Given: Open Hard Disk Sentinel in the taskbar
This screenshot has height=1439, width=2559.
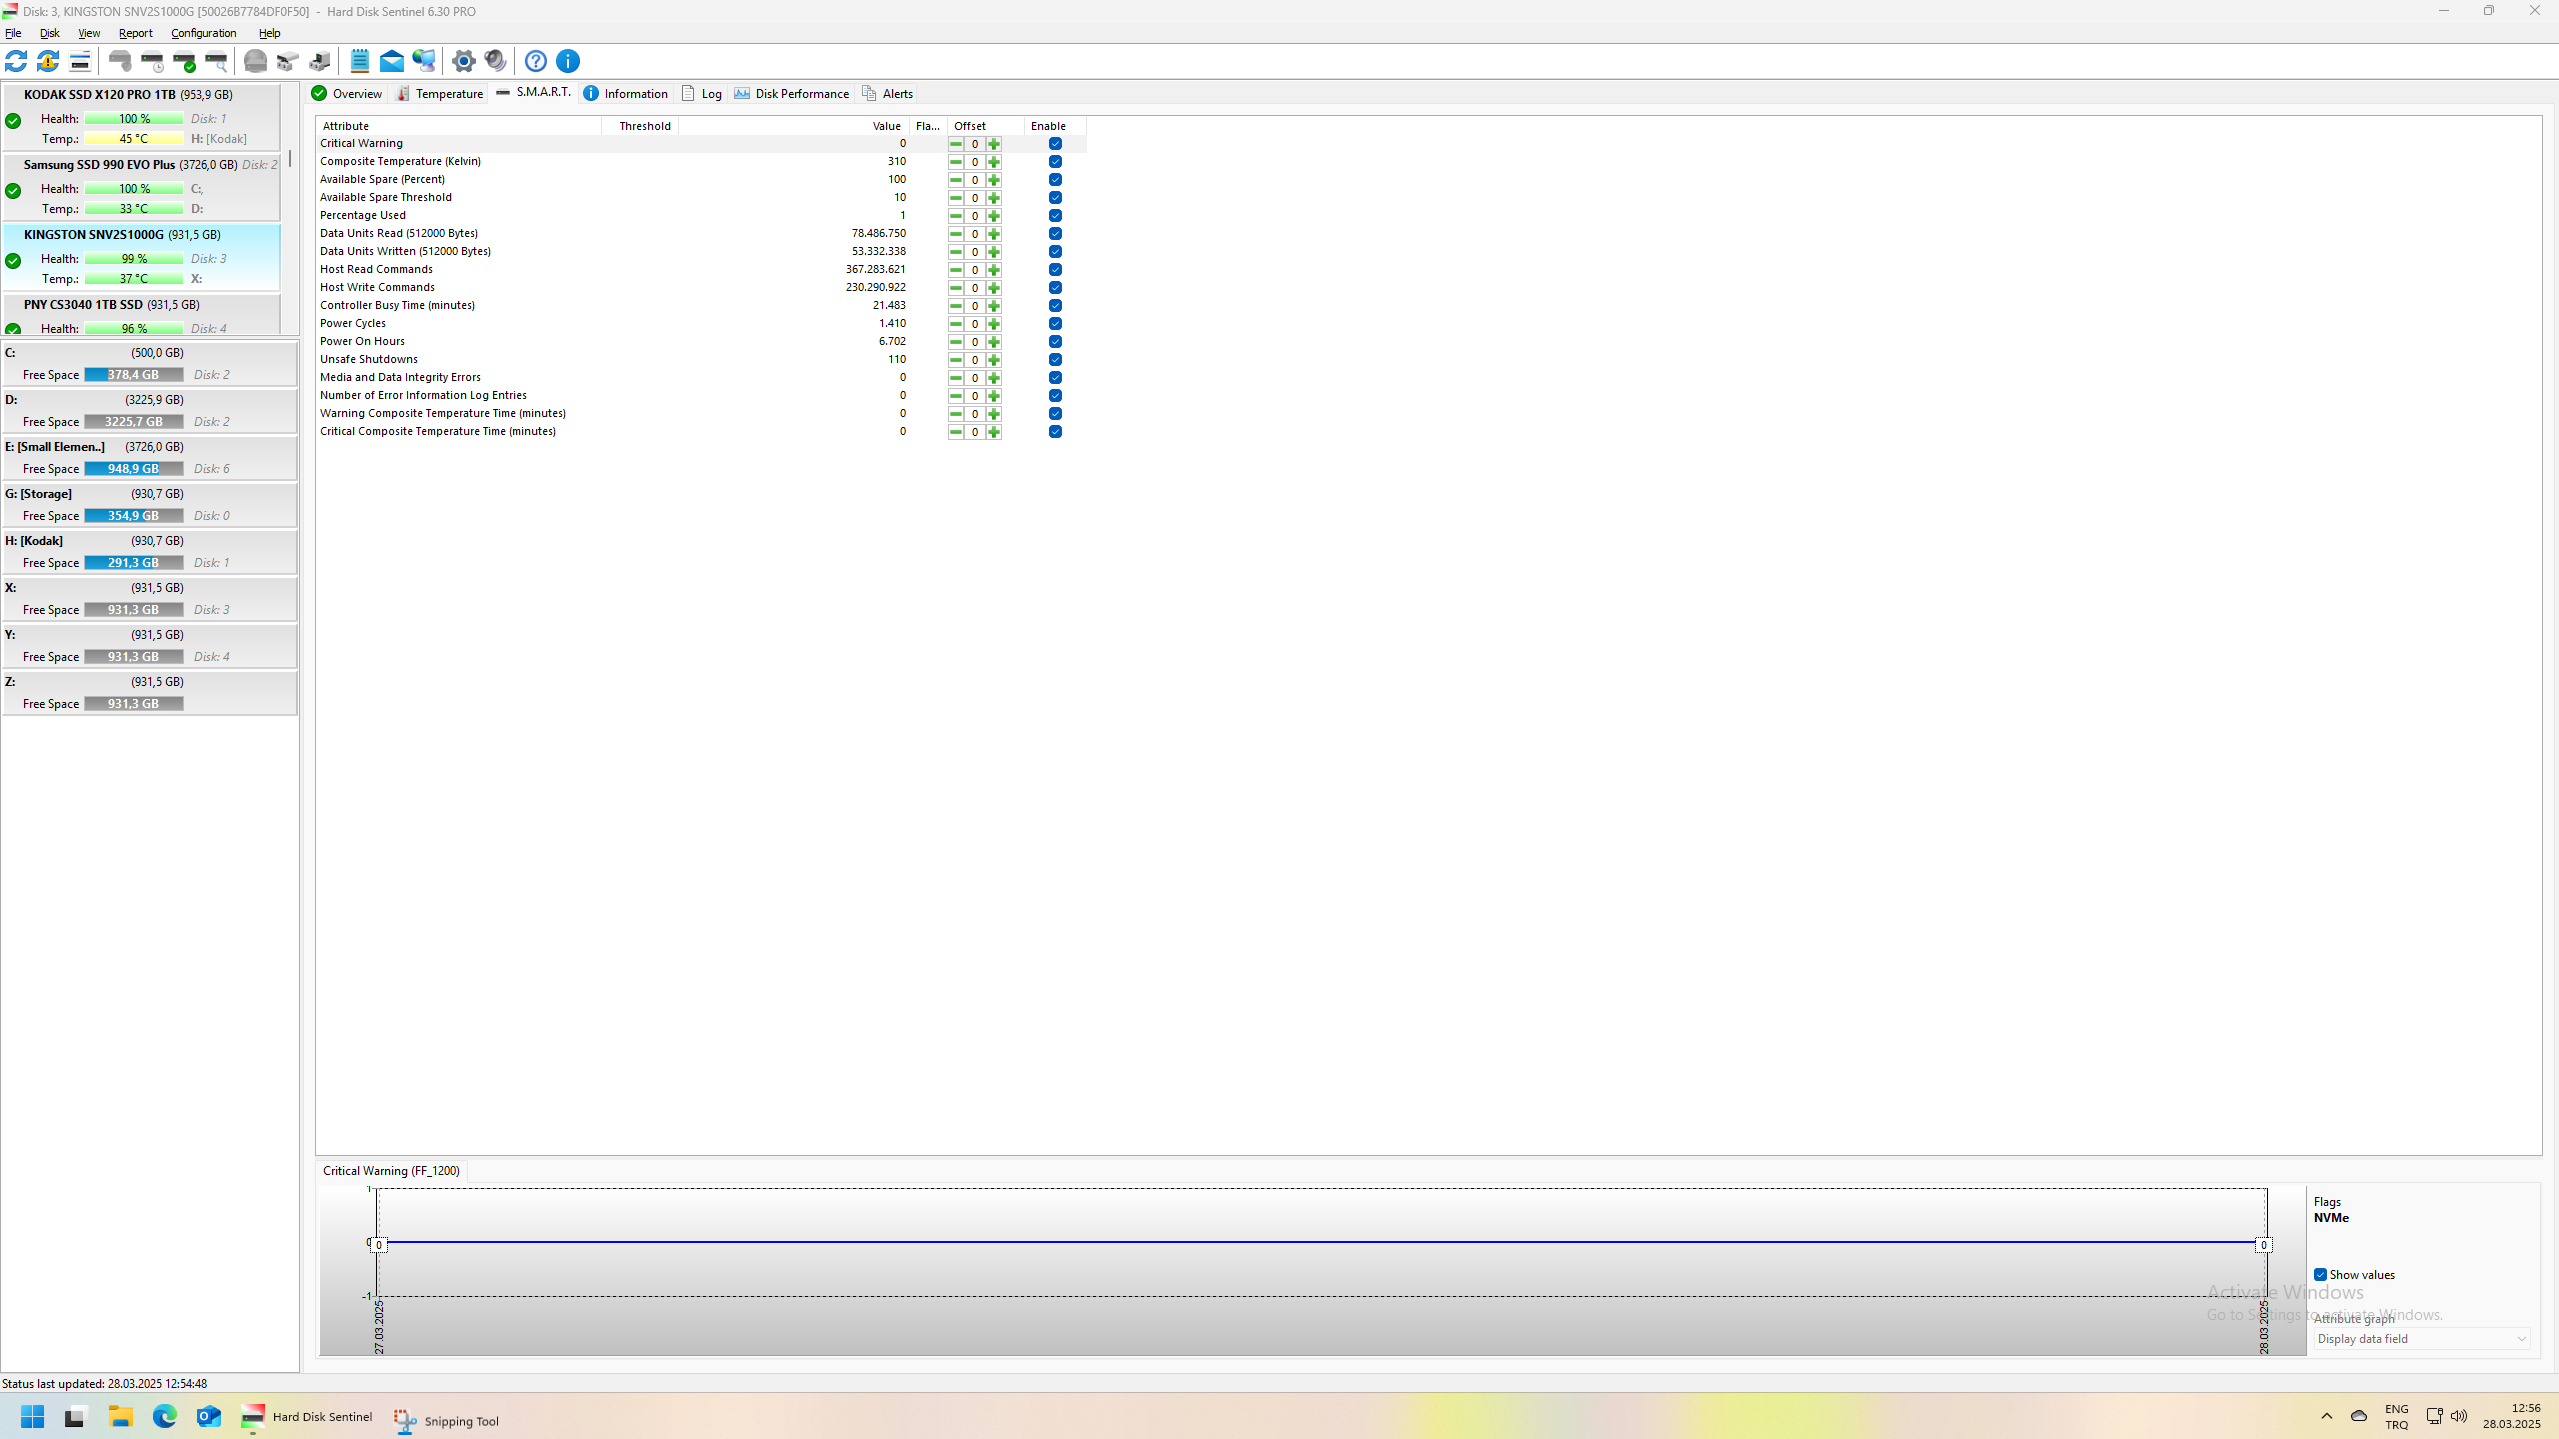Looking at the screenshot, I should pos(307,1417).
